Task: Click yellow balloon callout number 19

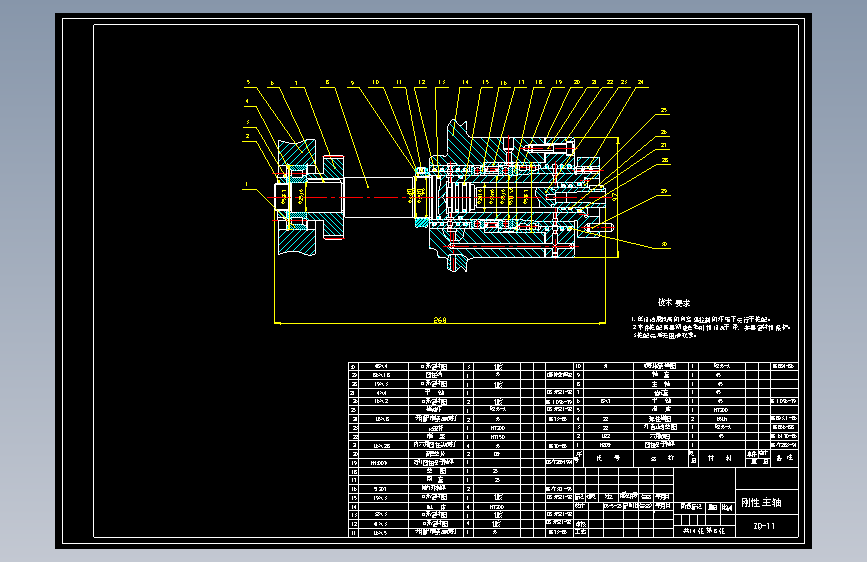Action: (x=558, y=82)
